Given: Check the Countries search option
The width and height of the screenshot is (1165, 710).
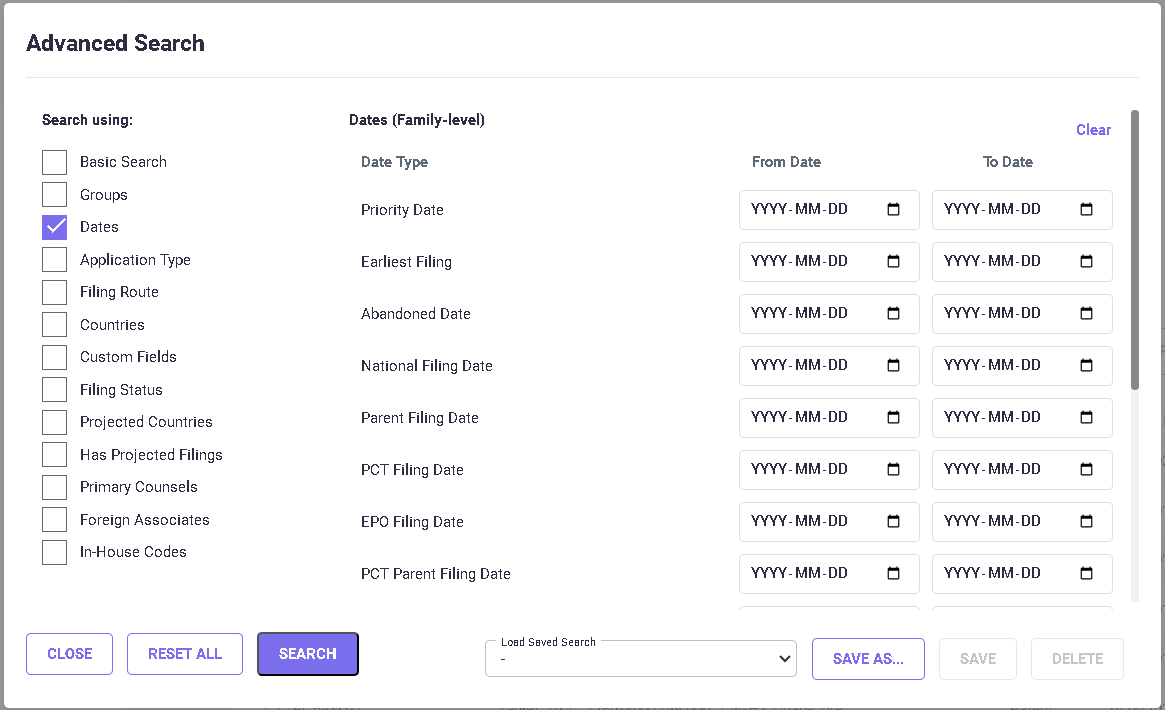Looking at the screenshot, I should (55, 325).
